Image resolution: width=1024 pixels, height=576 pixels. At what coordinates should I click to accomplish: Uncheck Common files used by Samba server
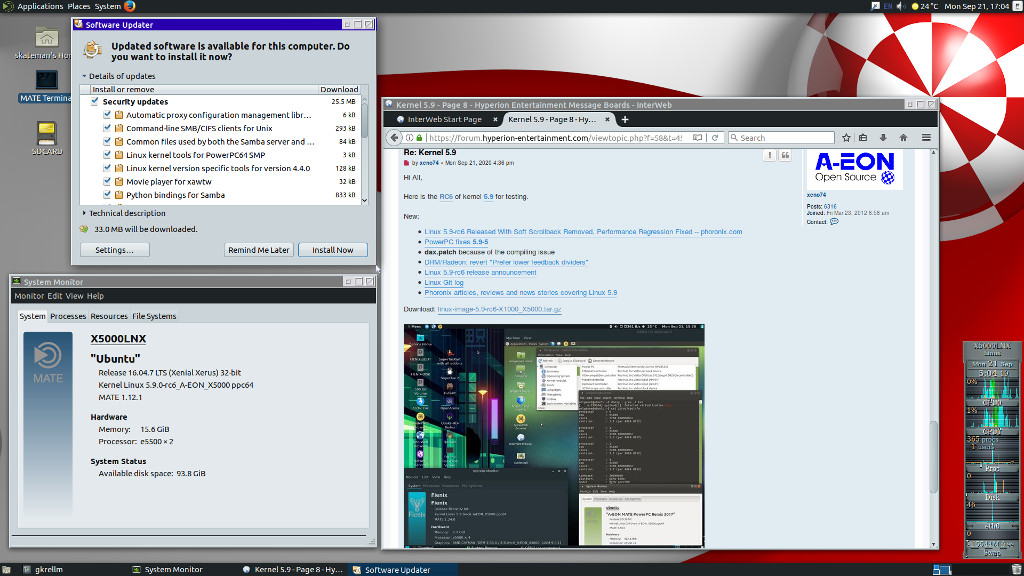tap(107, 142)
